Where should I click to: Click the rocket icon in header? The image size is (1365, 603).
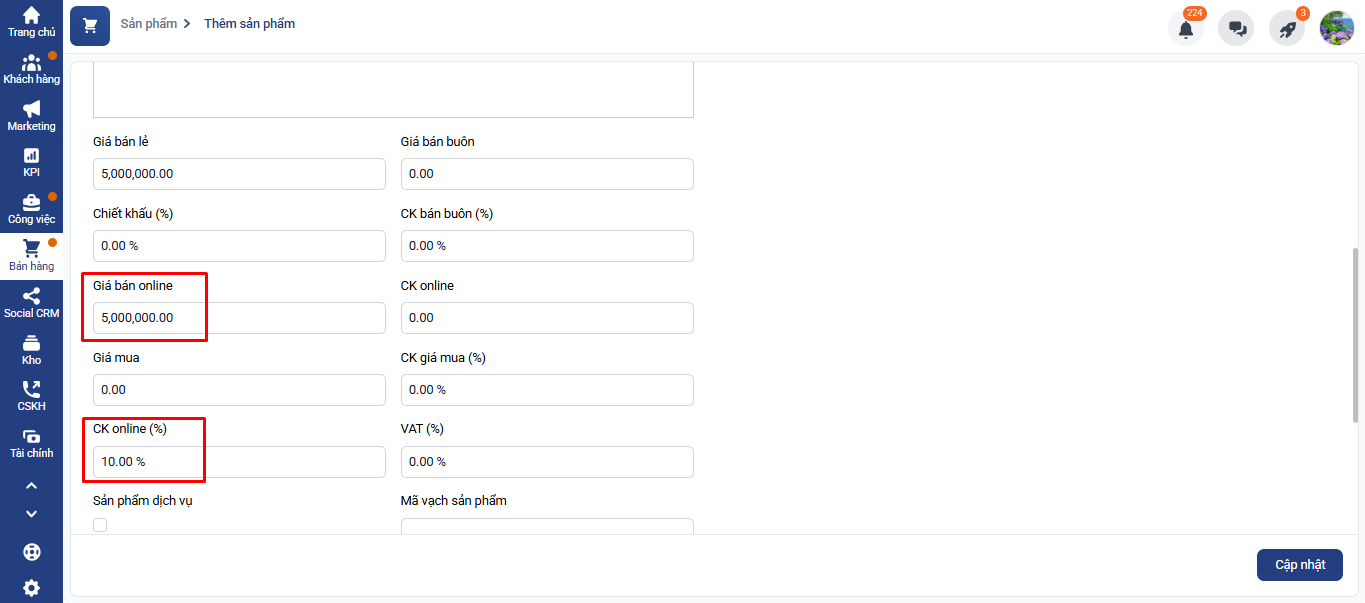pos(1287,28)
